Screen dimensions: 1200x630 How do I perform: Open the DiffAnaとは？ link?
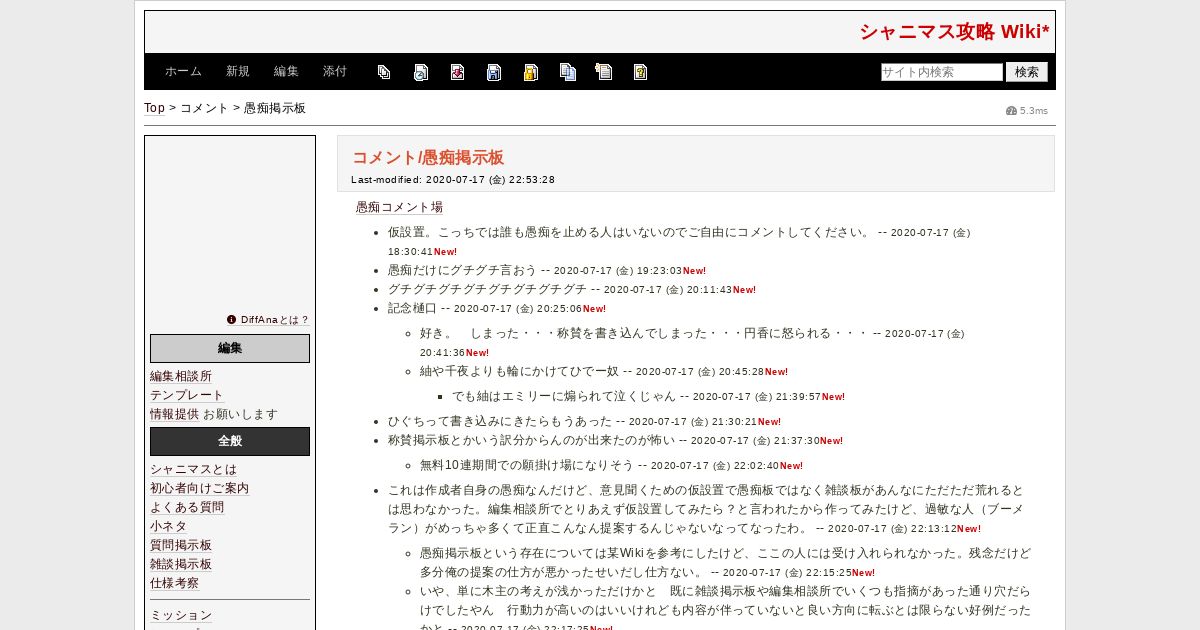pos(274,320)
